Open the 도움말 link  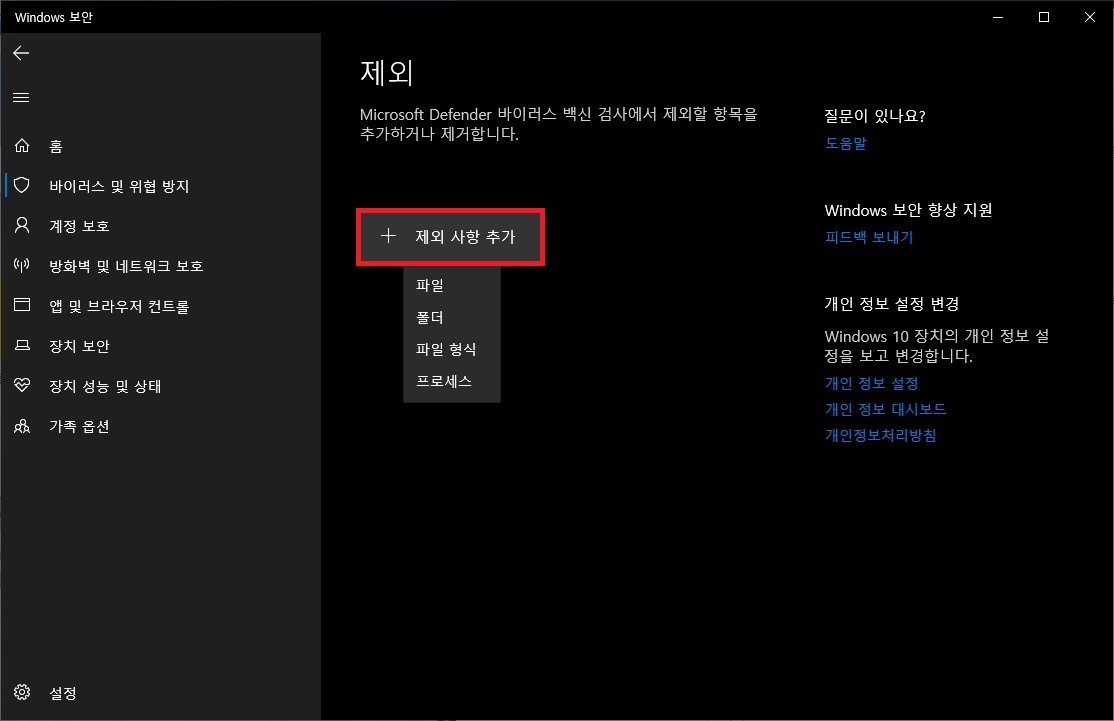click(x=845, y=143)
